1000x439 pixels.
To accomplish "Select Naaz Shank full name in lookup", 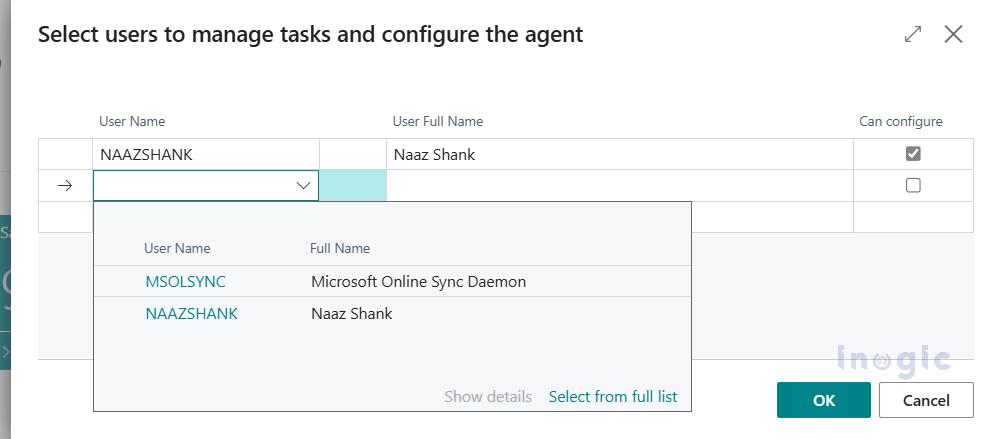I will coord(351,313).
